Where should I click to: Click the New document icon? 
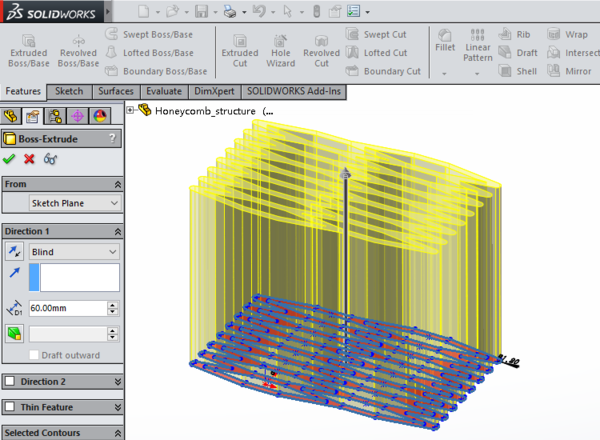143,11
